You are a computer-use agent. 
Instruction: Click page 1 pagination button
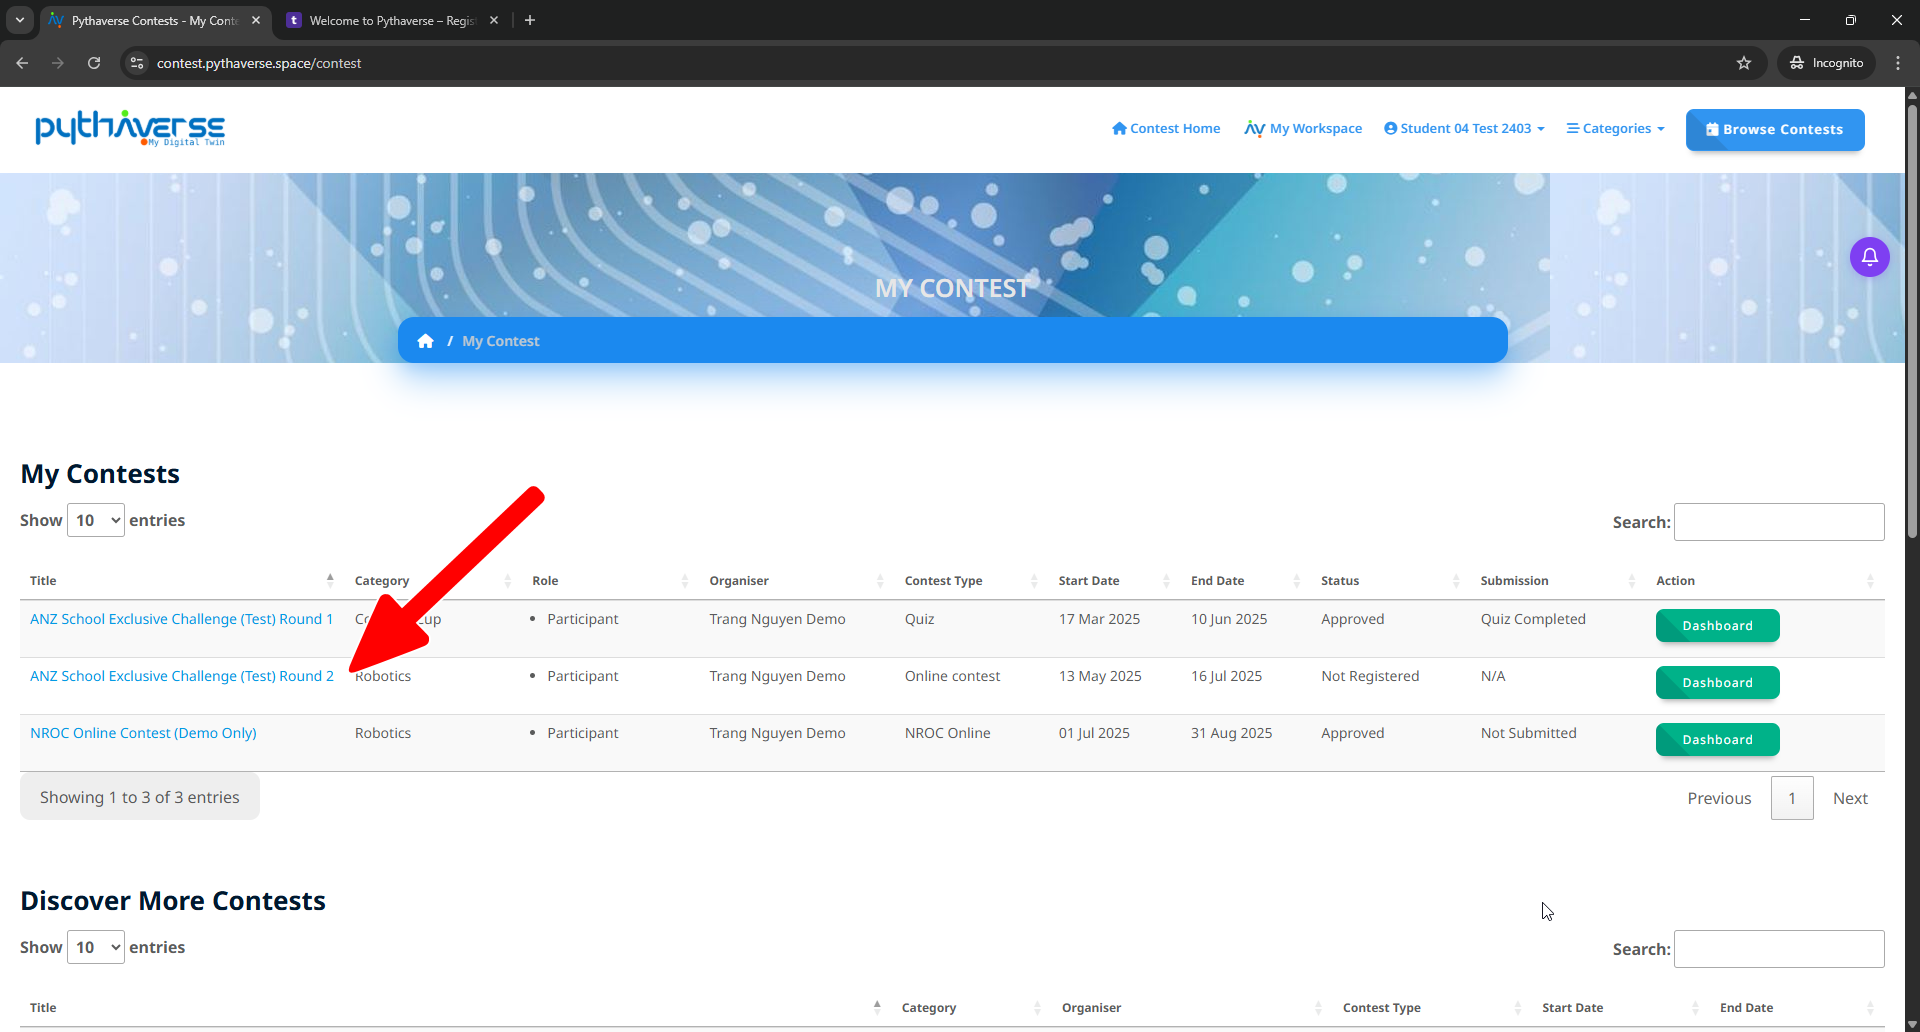click(x=1792, y=798)
